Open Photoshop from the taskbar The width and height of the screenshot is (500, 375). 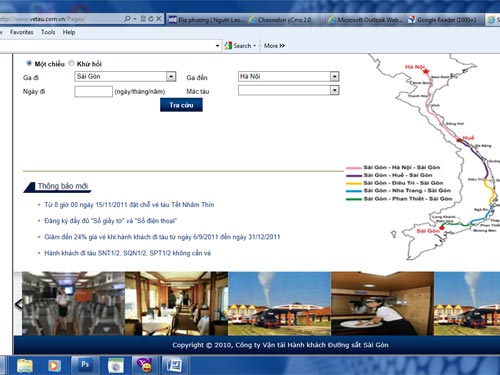85,365
